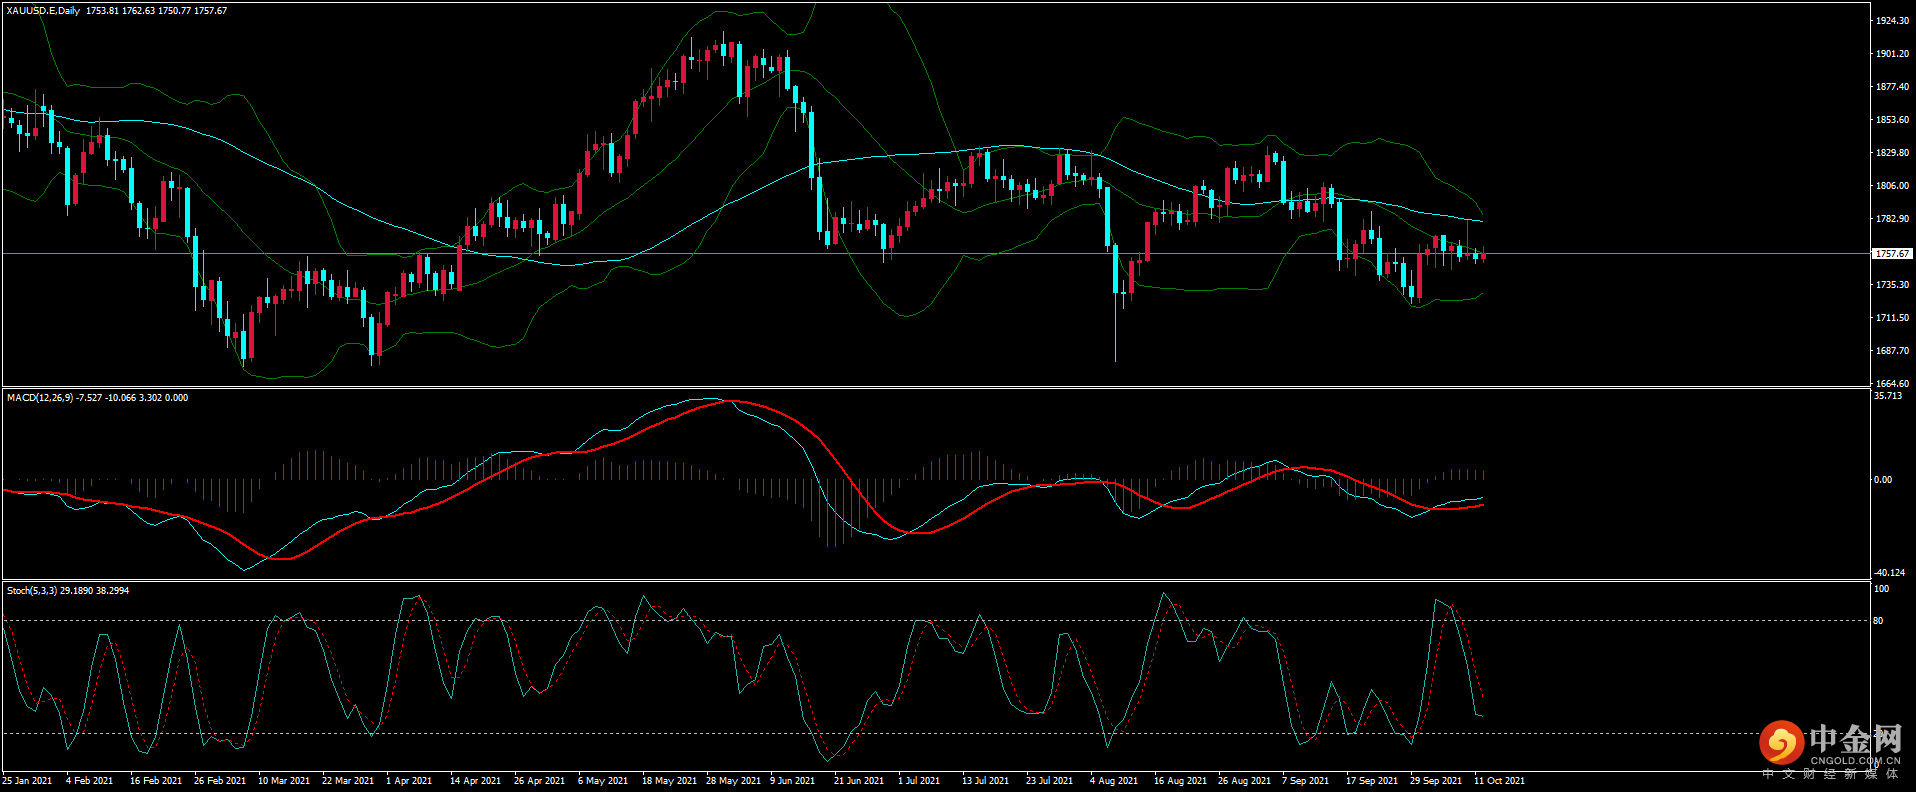Click the MACD 35.713 scale value
Viewport: 1916px width, 792px height.
point(1887,397)
